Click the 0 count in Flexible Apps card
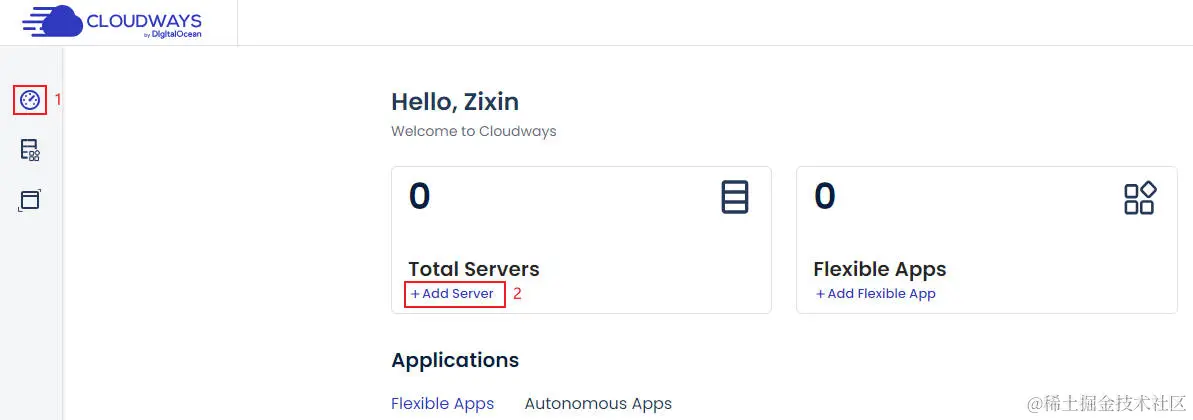 click(825, 196)
